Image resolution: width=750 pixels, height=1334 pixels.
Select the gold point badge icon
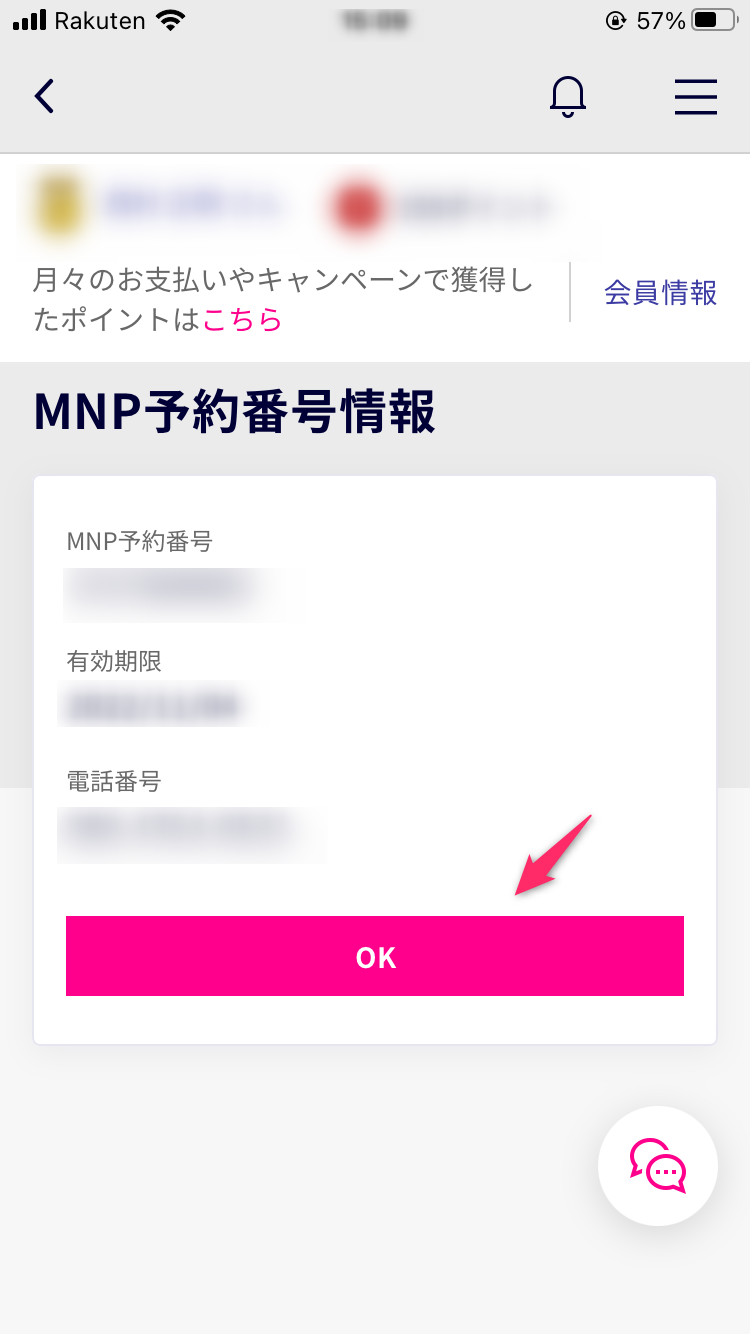tap(58, 207)
